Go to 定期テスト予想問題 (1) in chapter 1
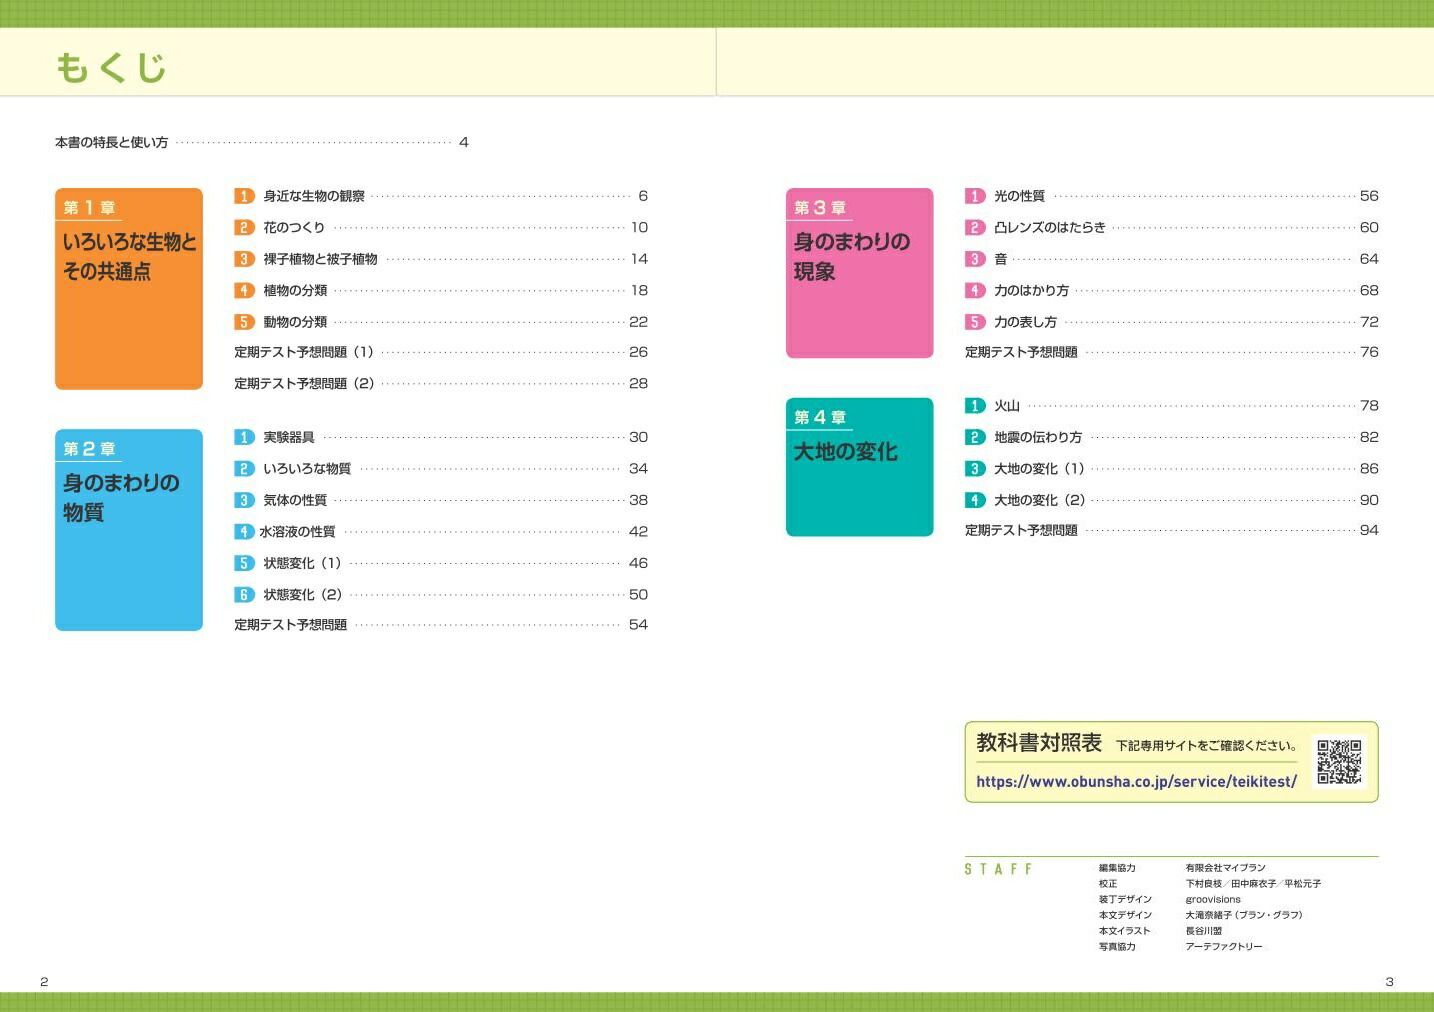The width and height of the screenshot is (1434, 1012). [303, 352]
